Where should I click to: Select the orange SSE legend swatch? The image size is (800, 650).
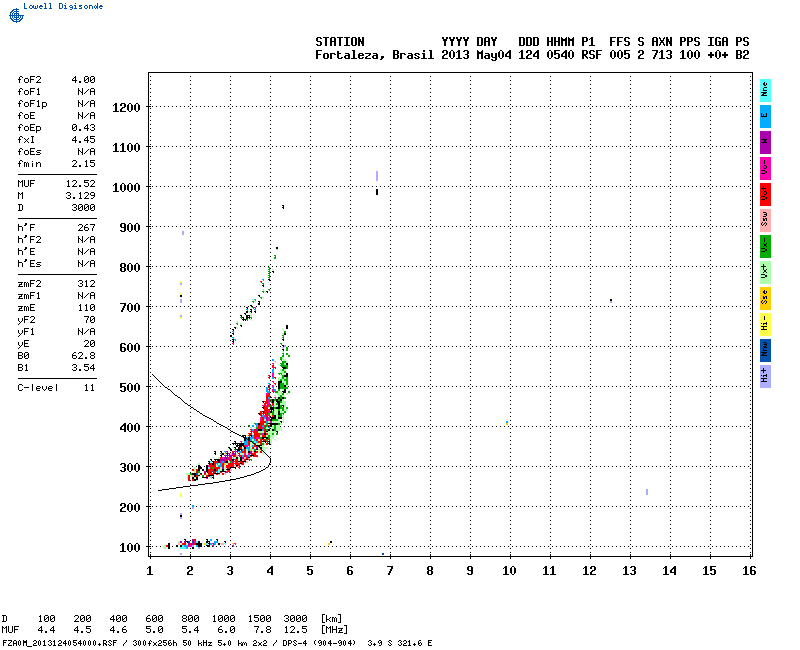pos(765,298)
